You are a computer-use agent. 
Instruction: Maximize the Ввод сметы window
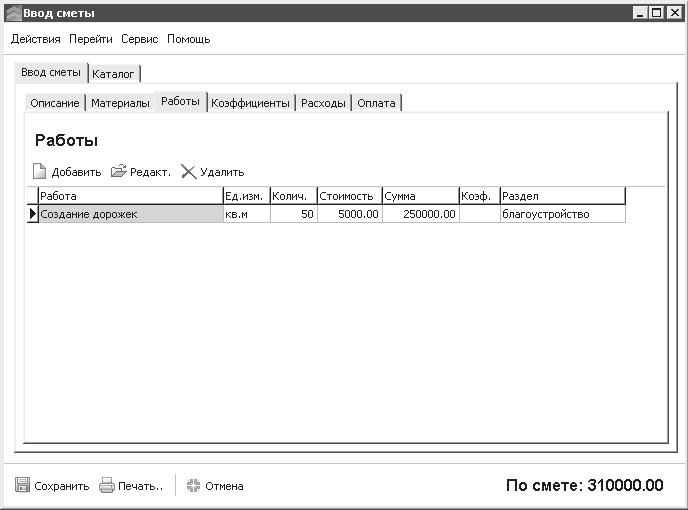[x=657, y=13]
